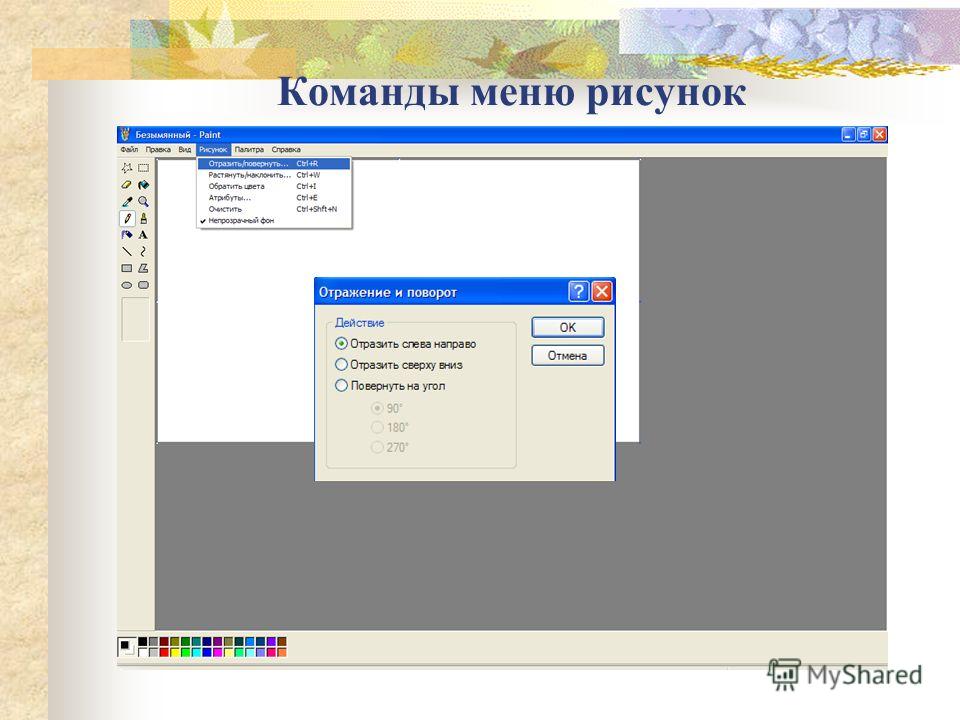Pick the Ellipse tool
Viewport: 960px width, 720px height.
[x=127, y=285]
